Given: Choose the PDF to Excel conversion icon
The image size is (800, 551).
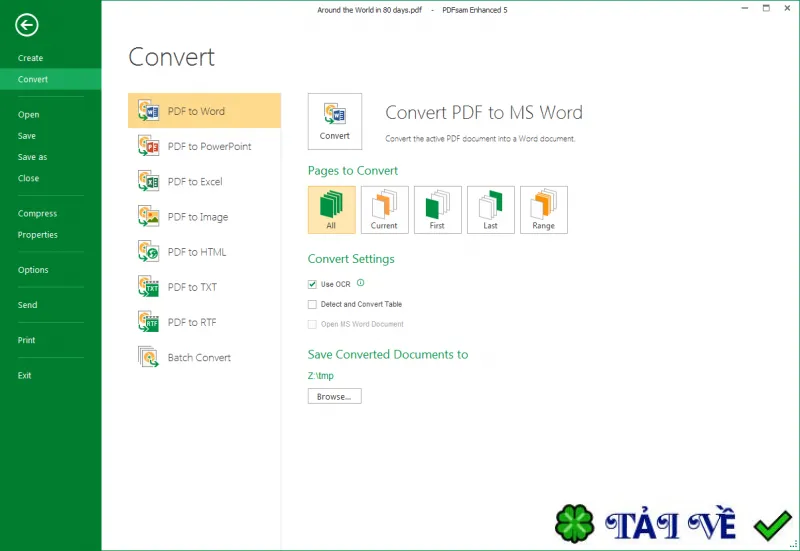Looking at the screenshot, I should pos(148,181).
